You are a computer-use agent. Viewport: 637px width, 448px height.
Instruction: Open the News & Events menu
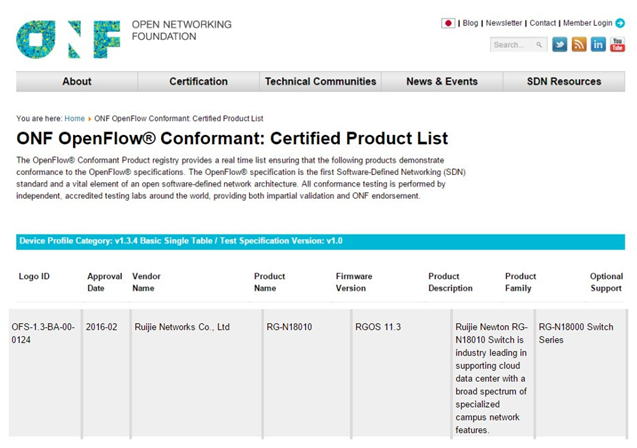(x=442, y=82)
